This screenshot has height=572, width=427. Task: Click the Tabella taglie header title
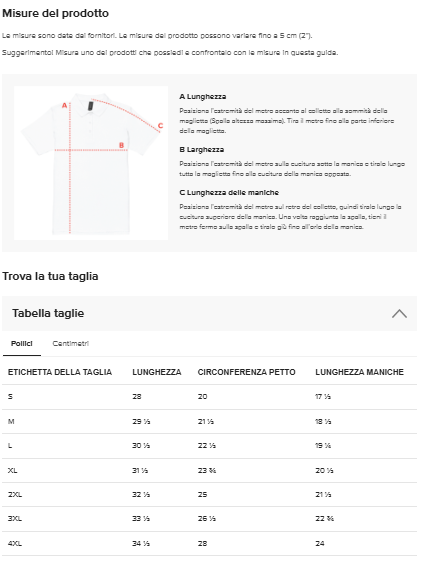click(48, 313)
